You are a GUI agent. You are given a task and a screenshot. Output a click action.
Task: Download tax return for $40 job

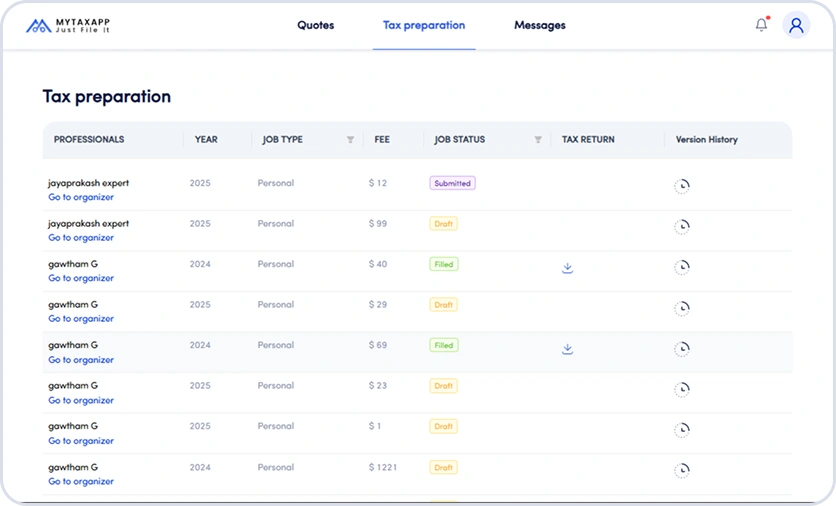(x=567, y=268)
